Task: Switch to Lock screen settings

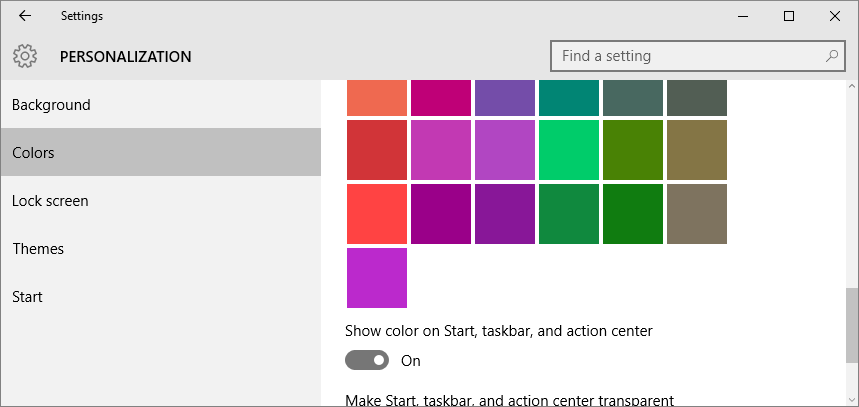Action: coord(50,201)
